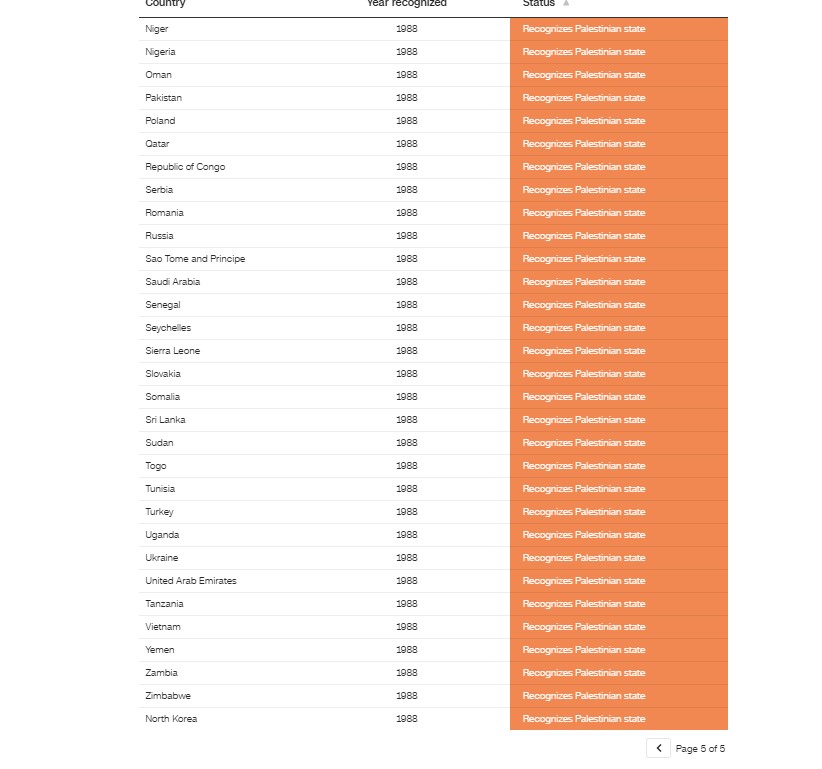Click United Arab Emirates country cell
This screenshot has height=769, width=822.
tap(191, 581)
